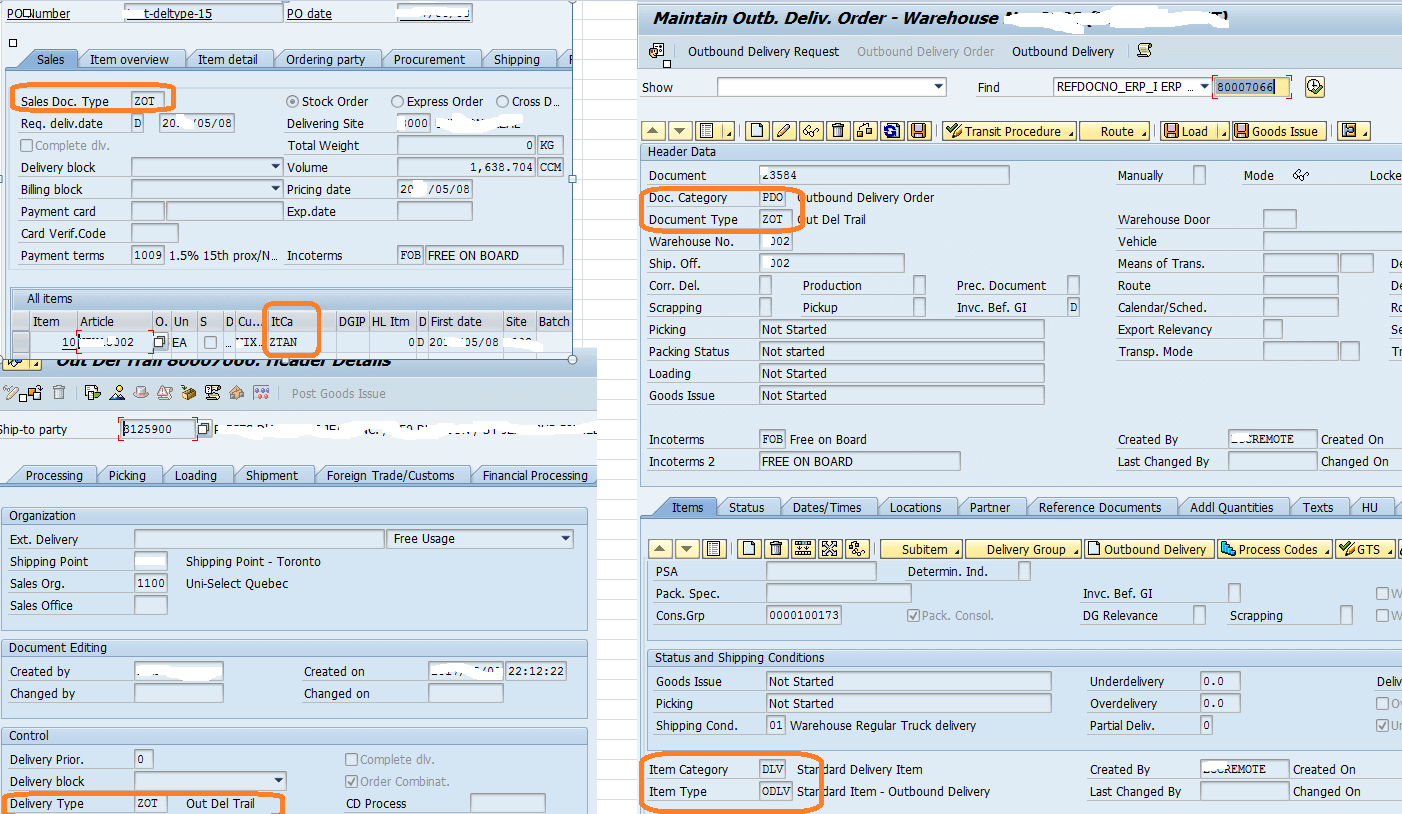Open the Process Codes dropdown button
The height and width of the screenshot is (814, 1402).
(x=1273, y=549)
